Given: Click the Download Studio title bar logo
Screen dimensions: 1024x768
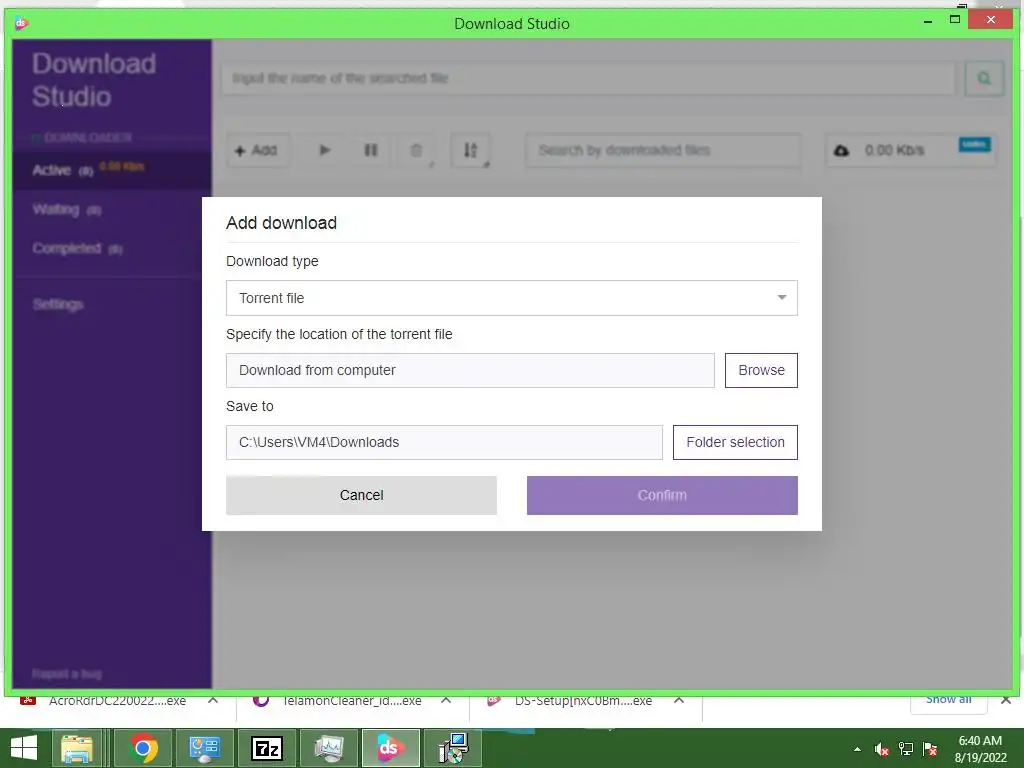Looking at the screenshot, I should pyautogui.click(x=21, y=24).
